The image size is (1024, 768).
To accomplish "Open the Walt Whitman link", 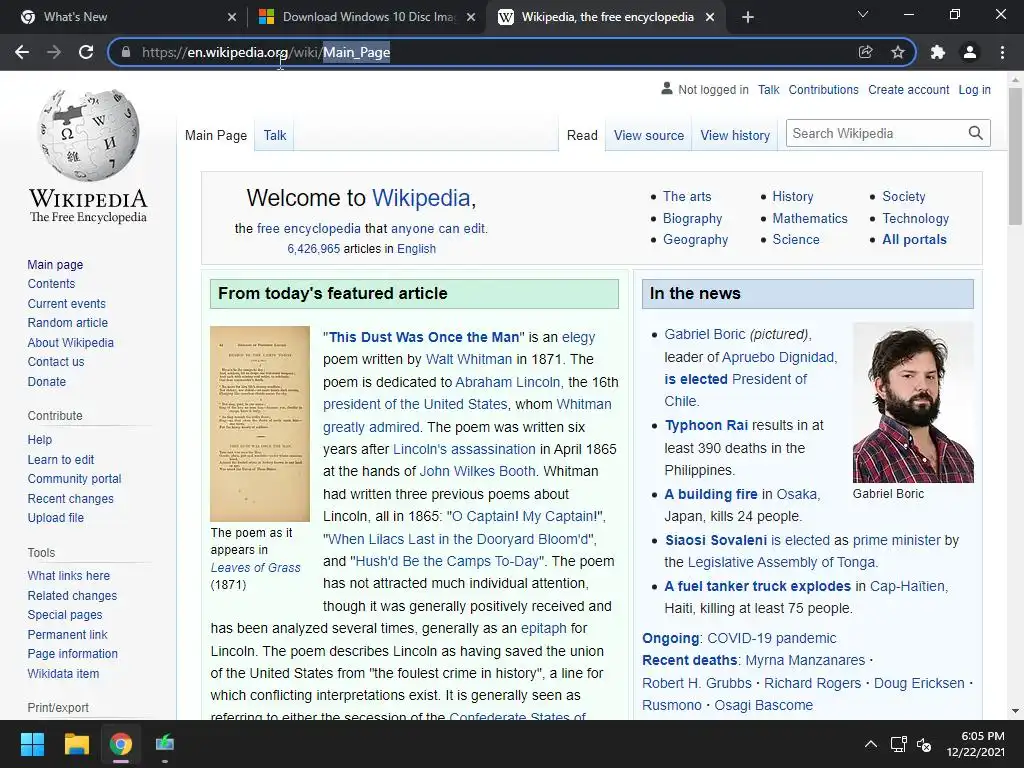I will coord(469,359).
